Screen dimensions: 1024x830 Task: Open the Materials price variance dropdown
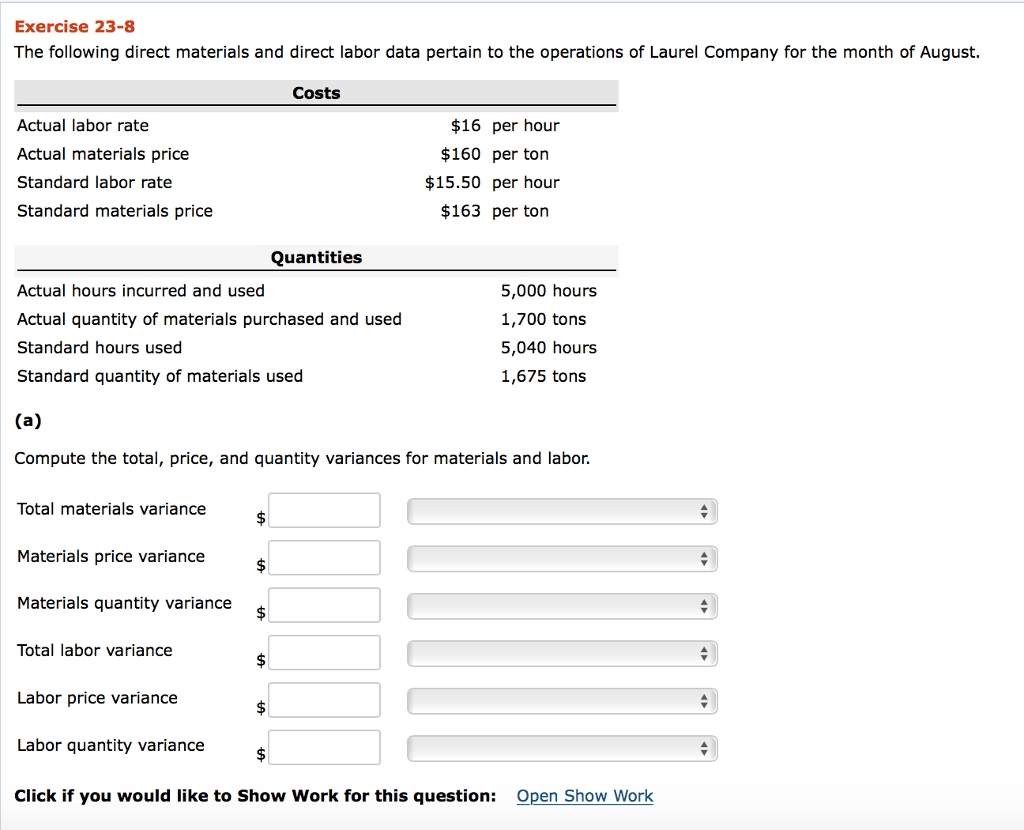coord(560,558)
